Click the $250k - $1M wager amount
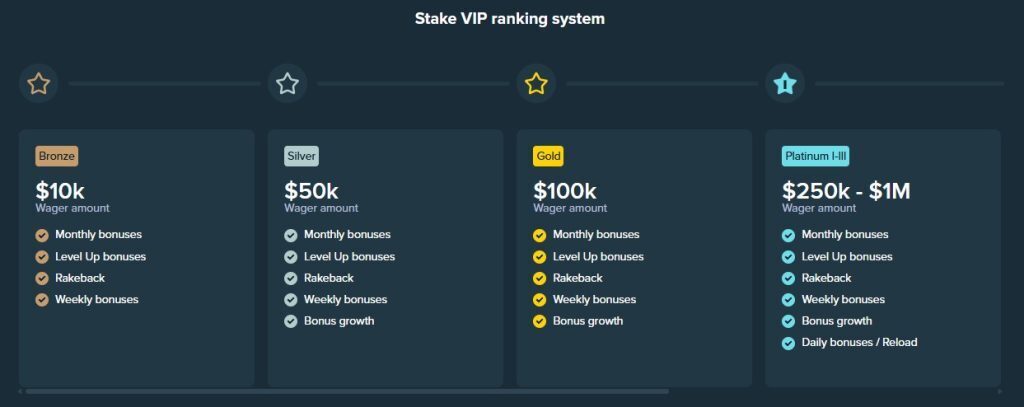Screen dimensions: 1024x407 pyautogui.click(x=846, y=191)
